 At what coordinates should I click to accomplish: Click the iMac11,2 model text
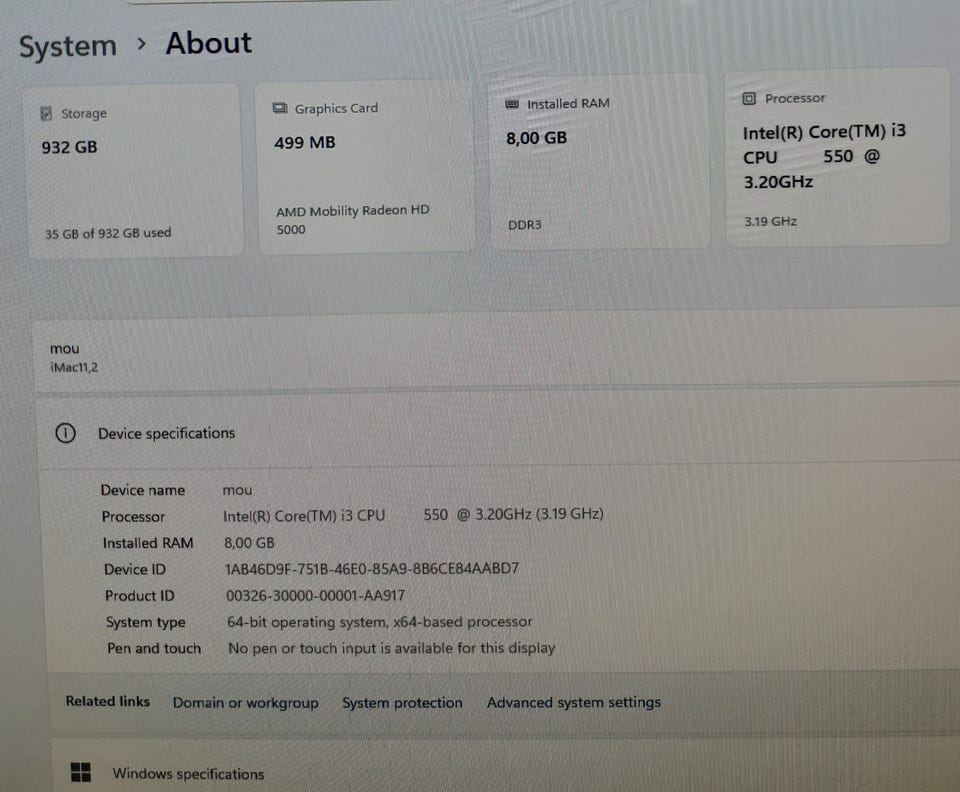click(x=74, y=367)
